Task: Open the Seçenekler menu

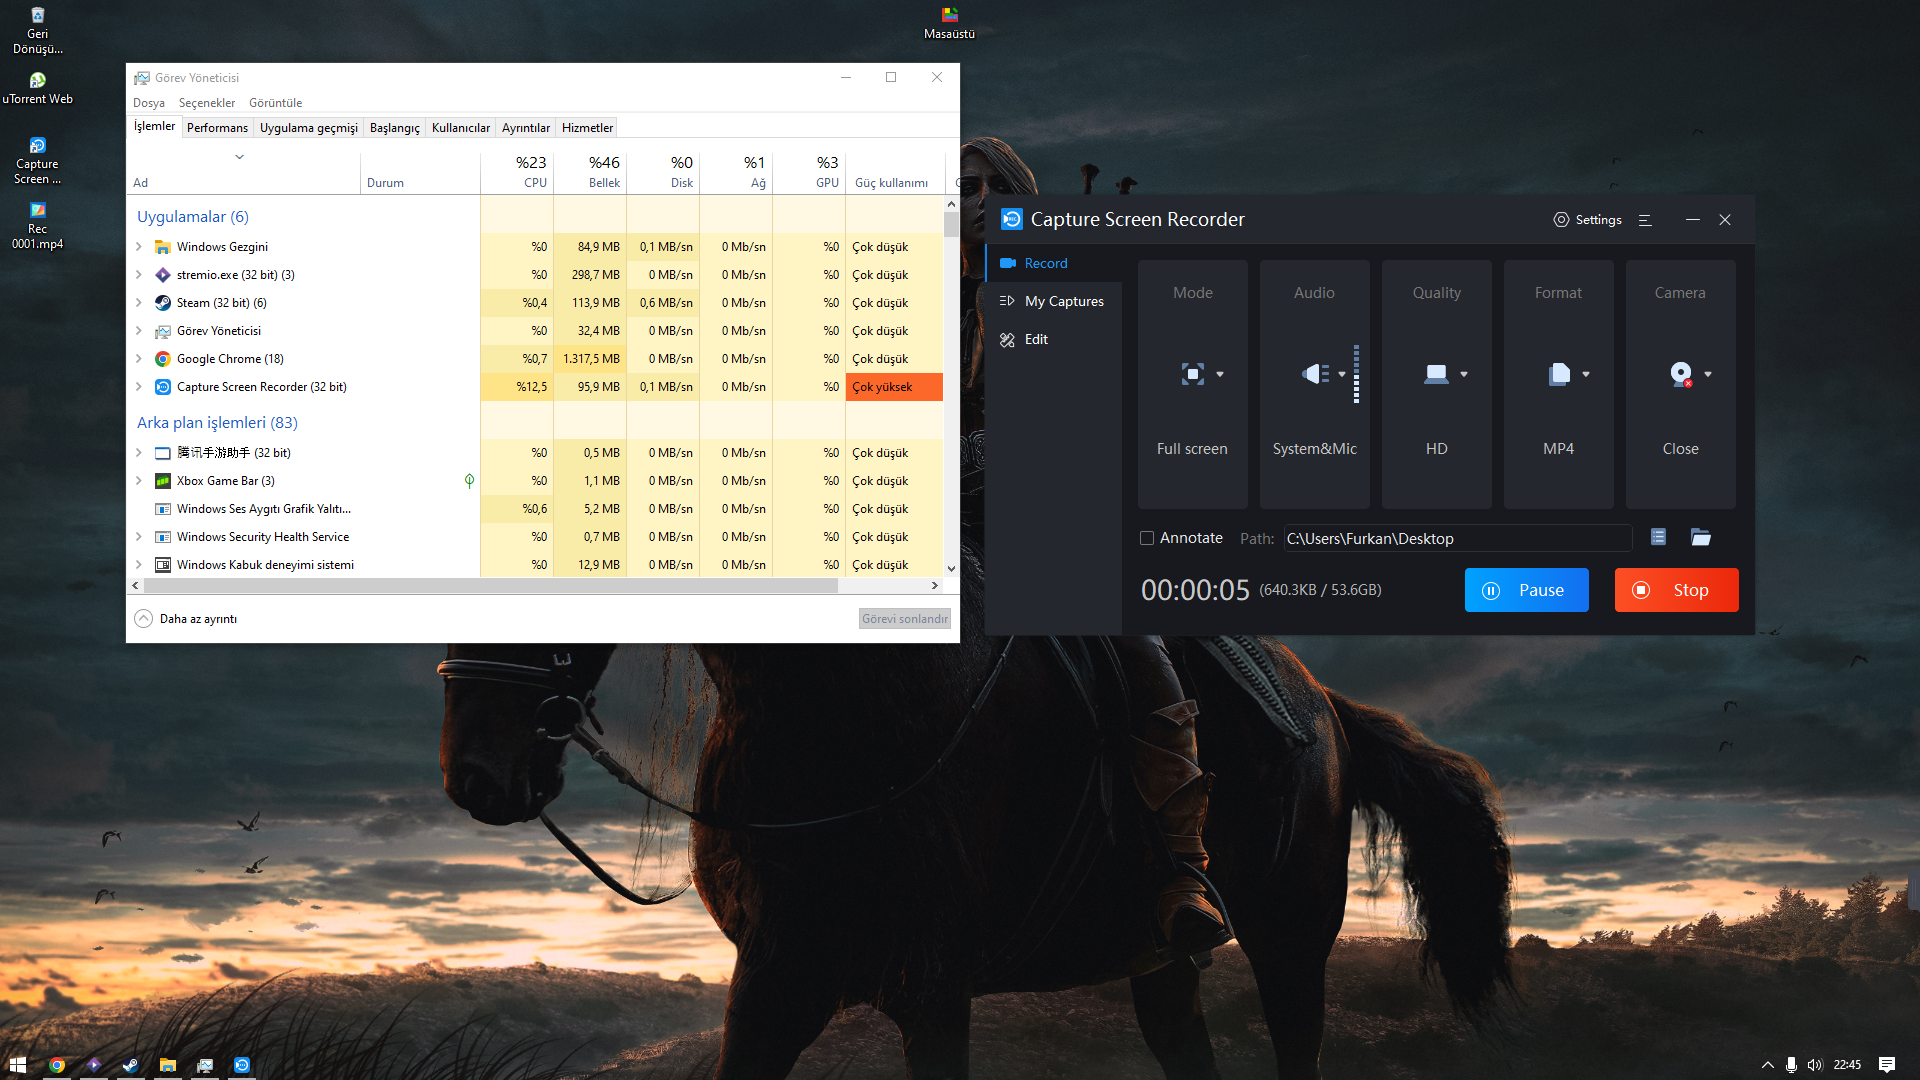Action: [207, 103]
